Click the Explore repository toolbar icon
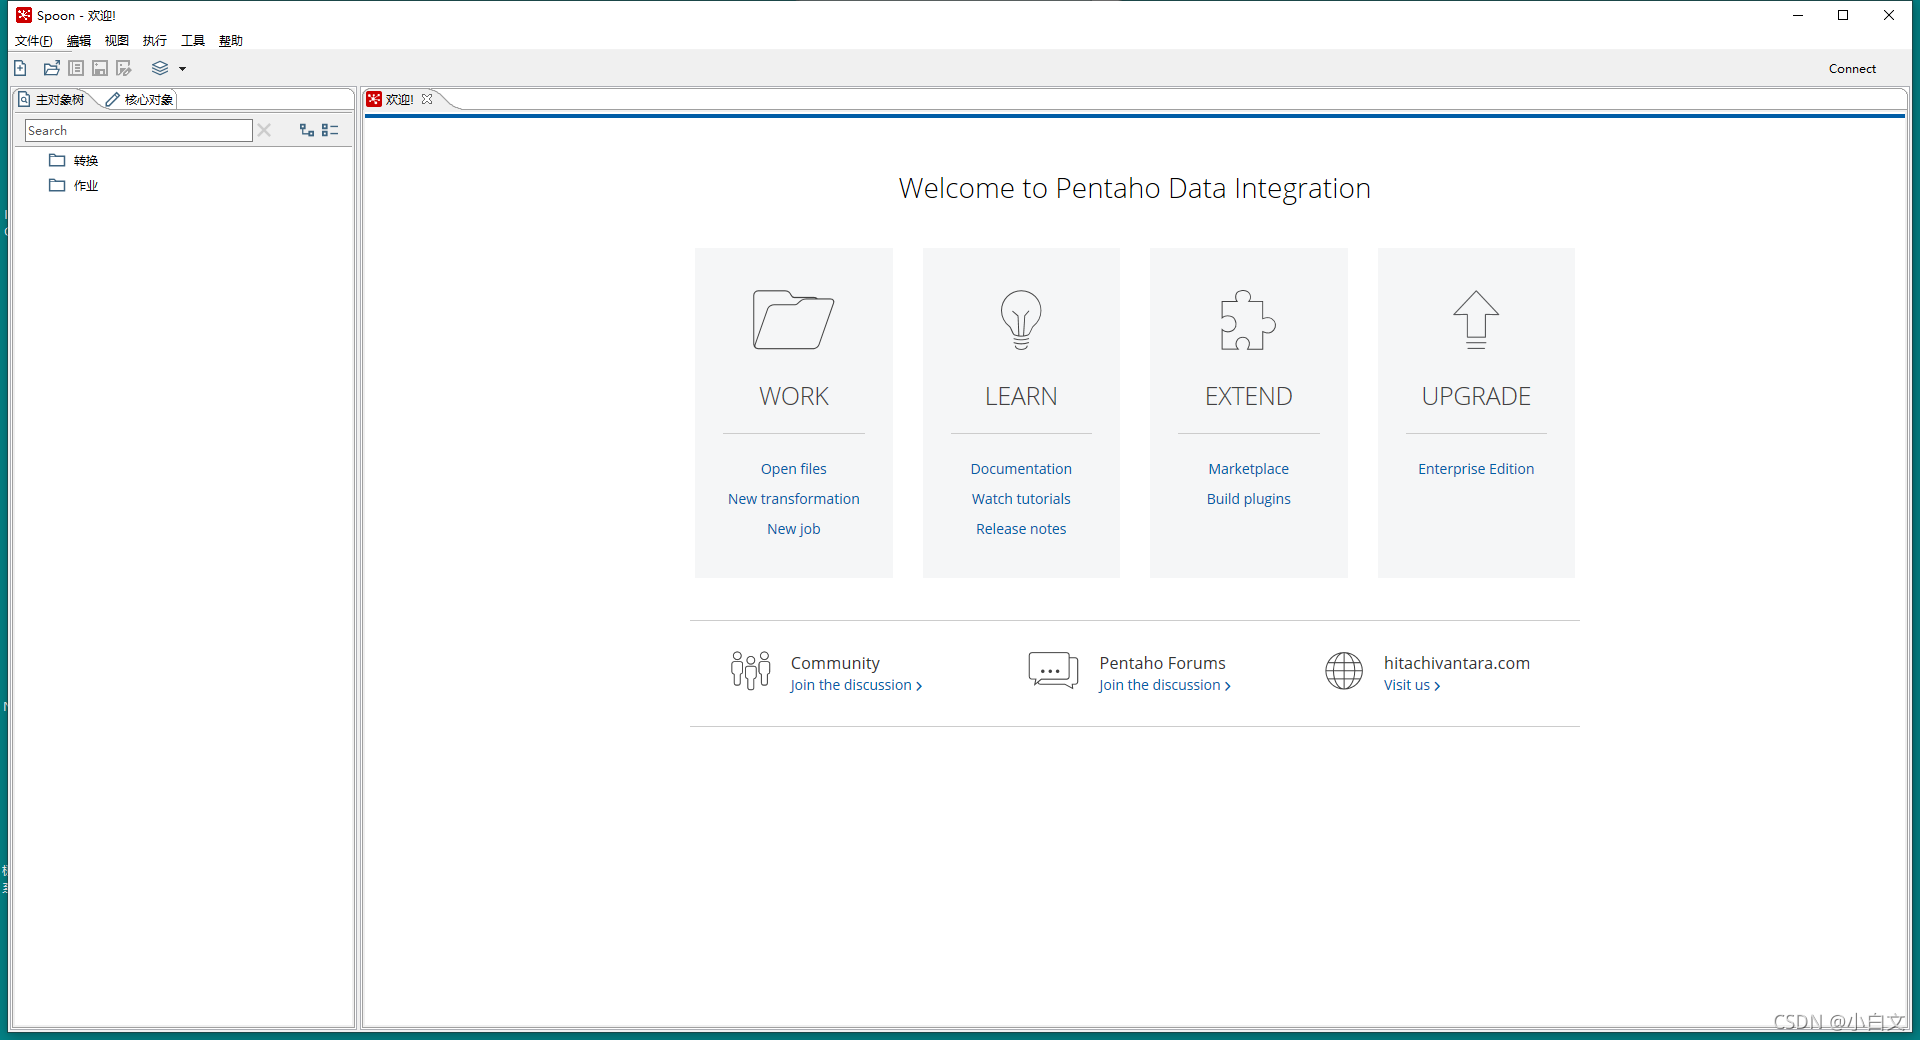This screenshot has width=1920, height=1040. coord(76,68)
